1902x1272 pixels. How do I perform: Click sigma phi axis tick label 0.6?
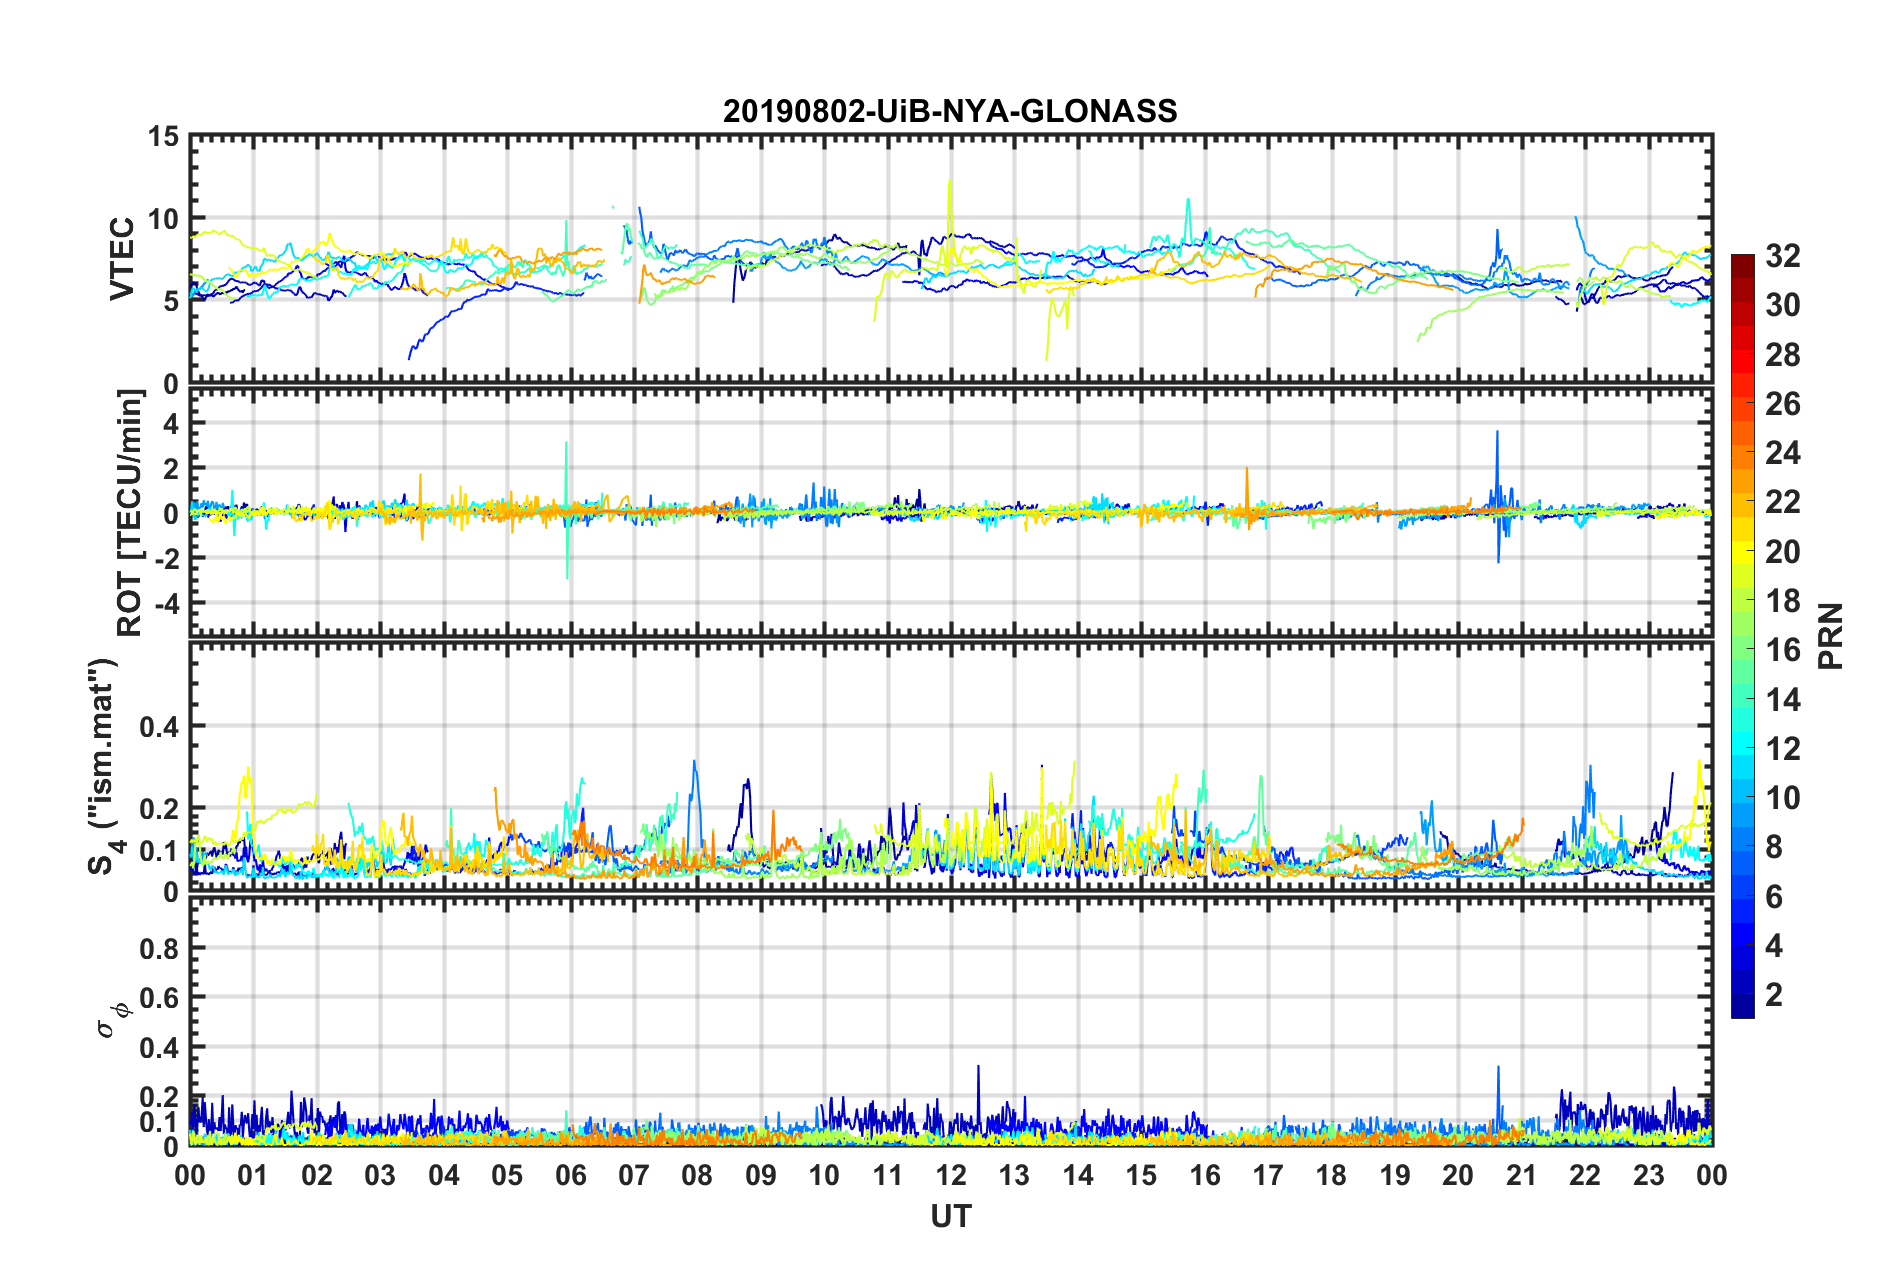coord(160,998)
